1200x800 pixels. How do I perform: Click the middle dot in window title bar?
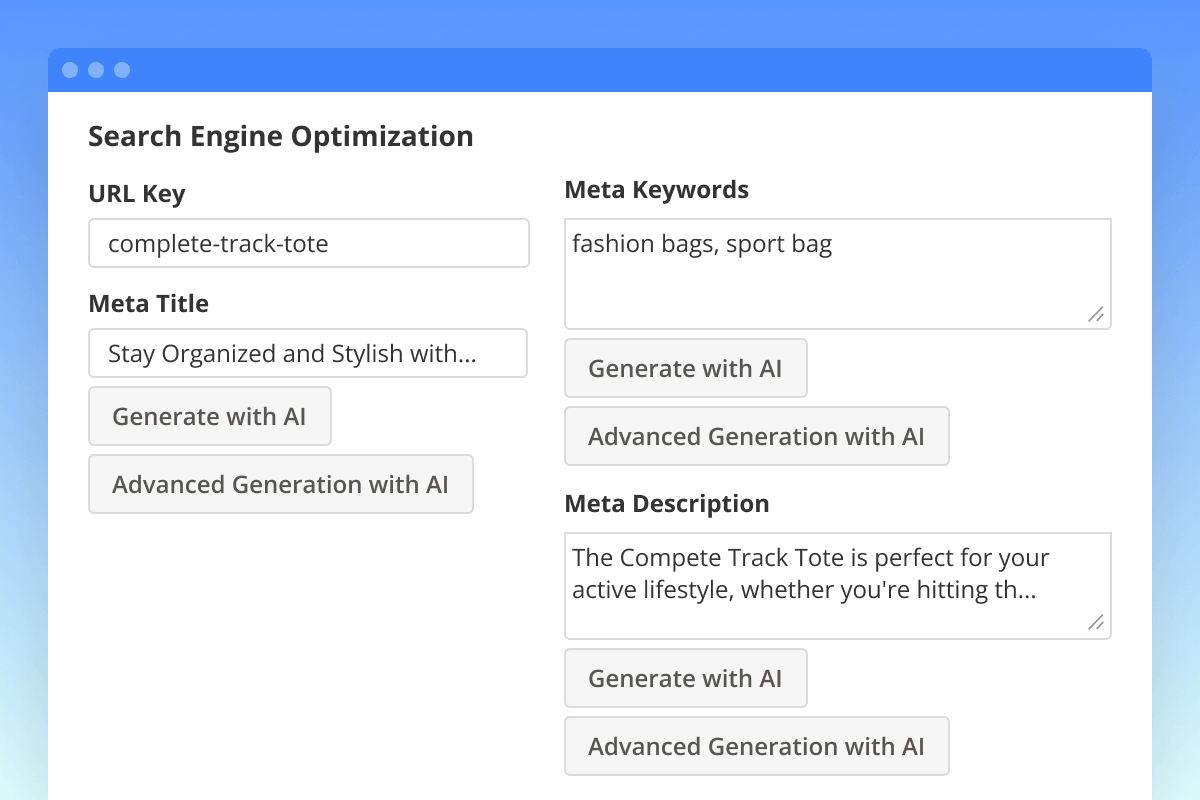96,70
